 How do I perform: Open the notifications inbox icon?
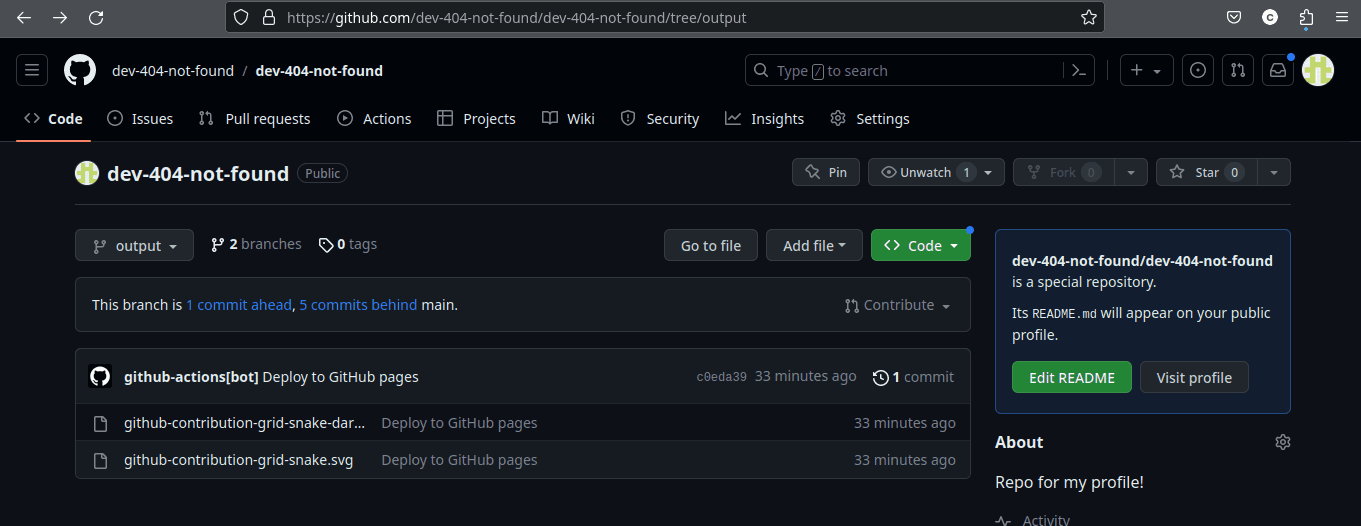click(1278, 71)
